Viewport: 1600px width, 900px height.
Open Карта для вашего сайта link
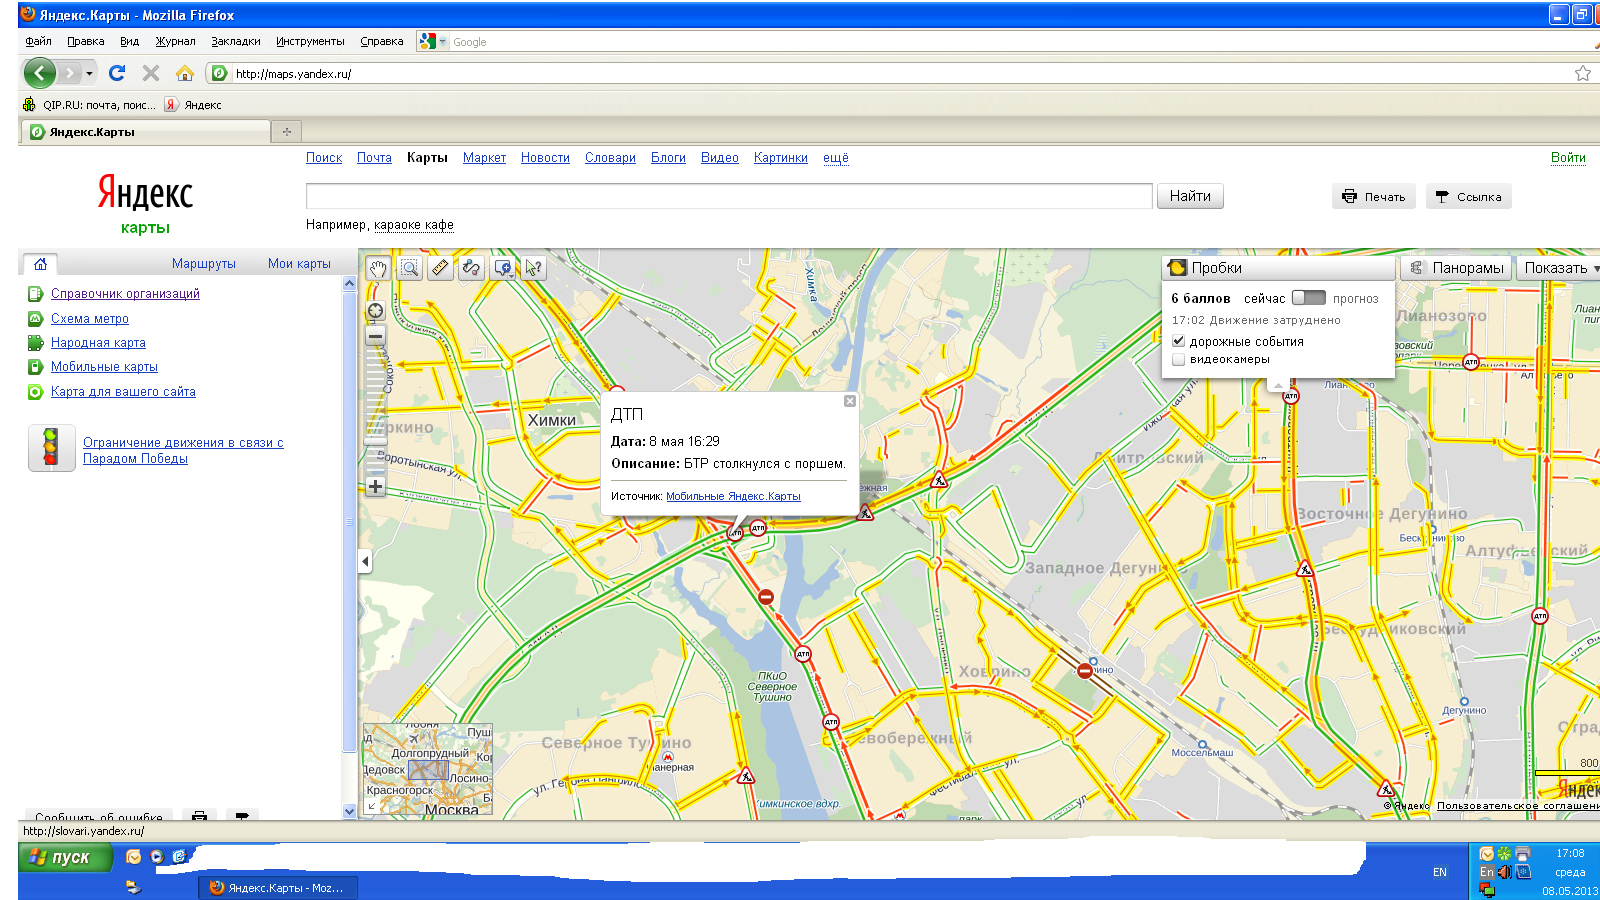point(123,392)
